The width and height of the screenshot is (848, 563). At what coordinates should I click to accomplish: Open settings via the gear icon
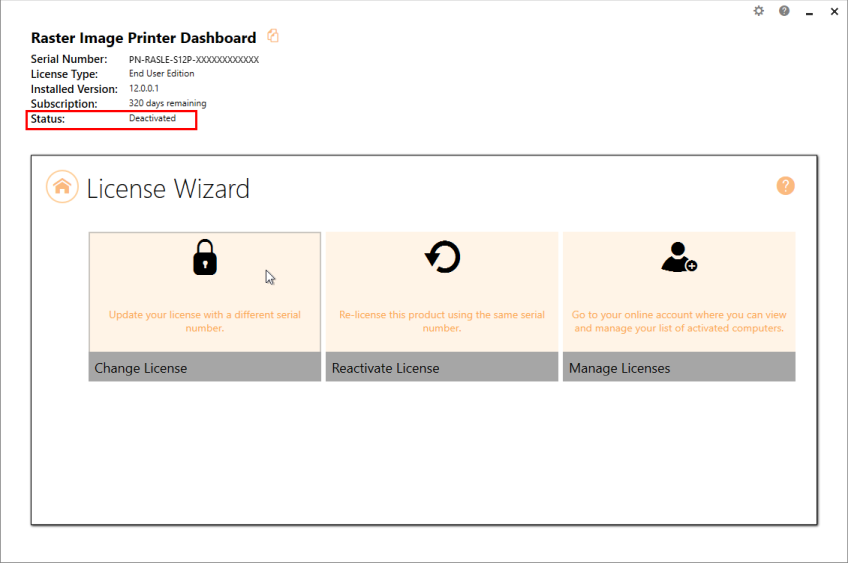[759, 11]
